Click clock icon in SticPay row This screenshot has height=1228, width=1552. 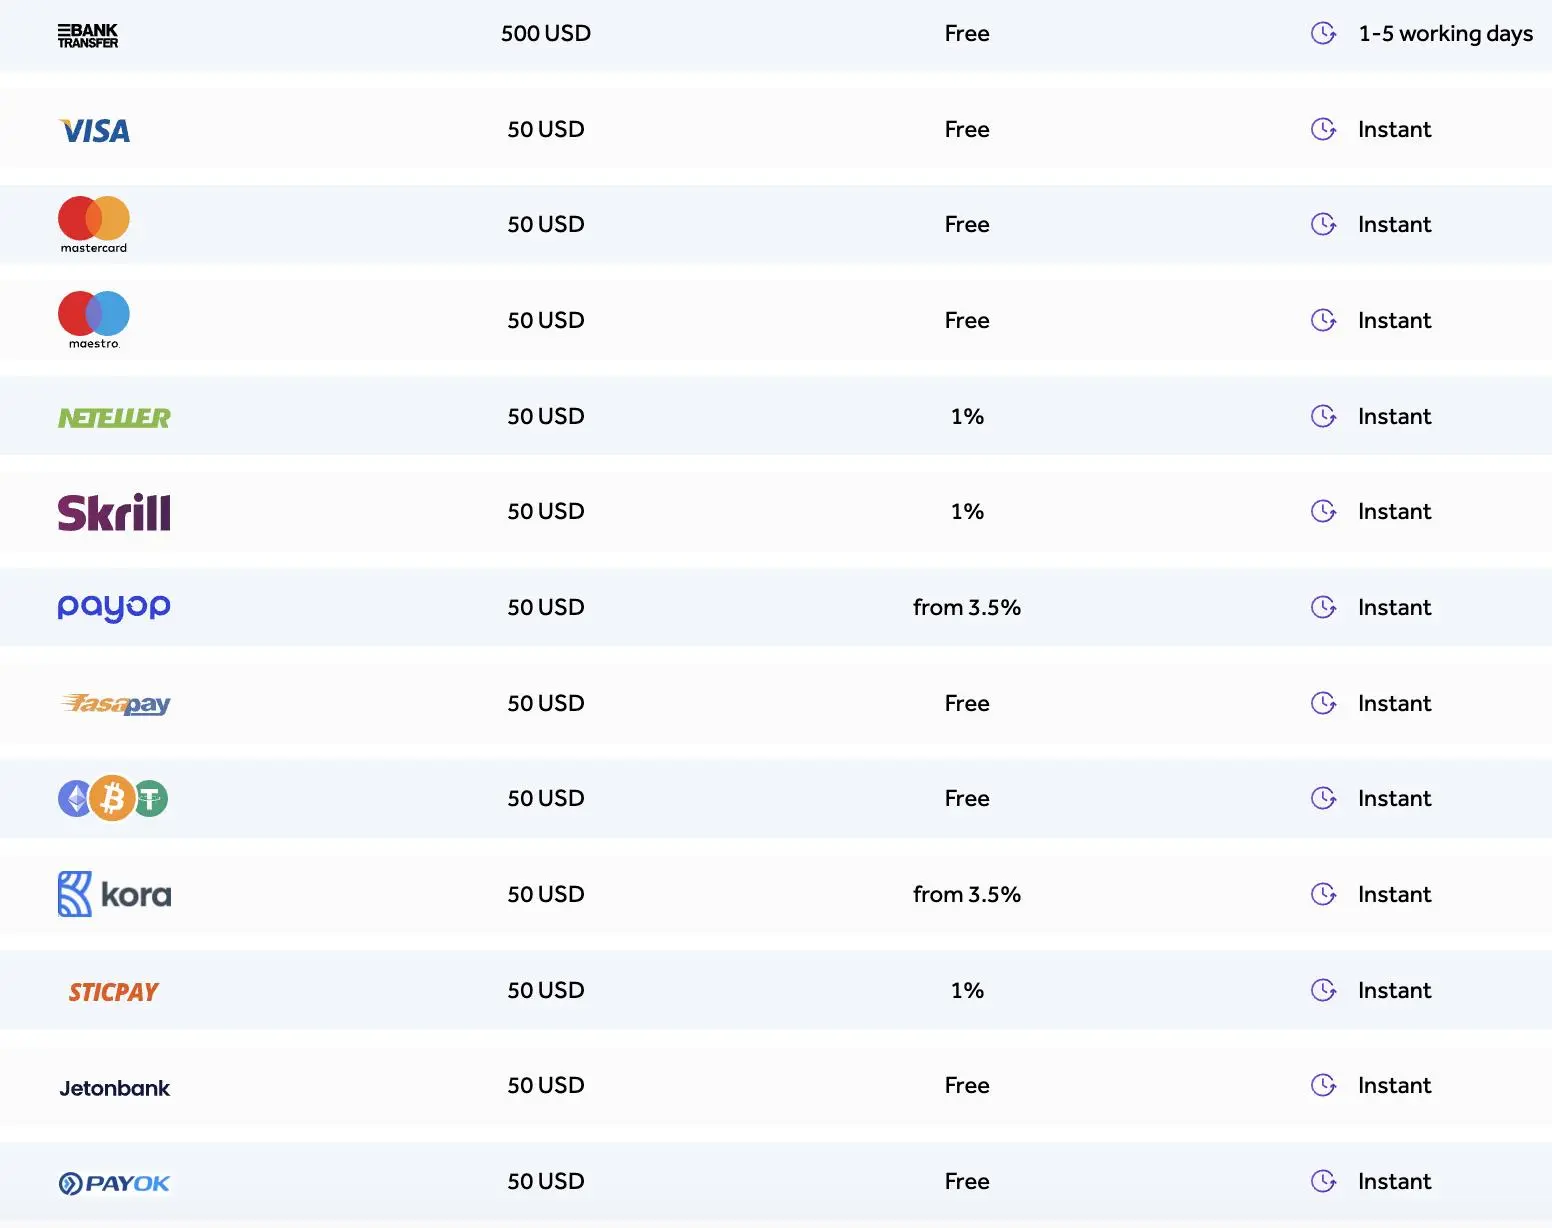click(x=1323, y=990)
